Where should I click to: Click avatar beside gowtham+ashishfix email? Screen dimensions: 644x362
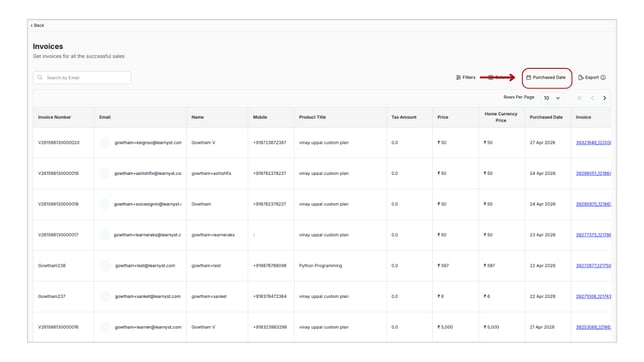pos(105,173)
